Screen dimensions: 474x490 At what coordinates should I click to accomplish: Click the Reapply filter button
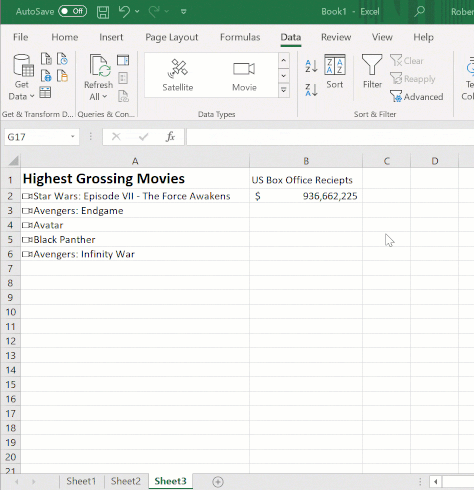tap(413, 79)
